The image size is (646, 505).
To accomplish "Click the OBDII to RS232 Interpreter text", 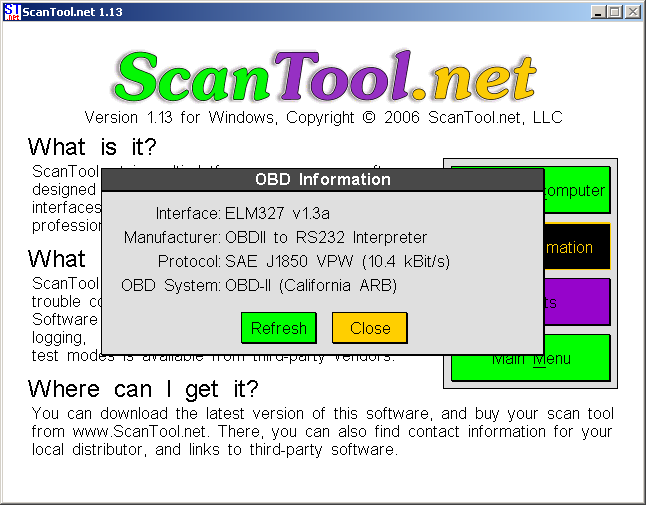I will coord(326,237).
